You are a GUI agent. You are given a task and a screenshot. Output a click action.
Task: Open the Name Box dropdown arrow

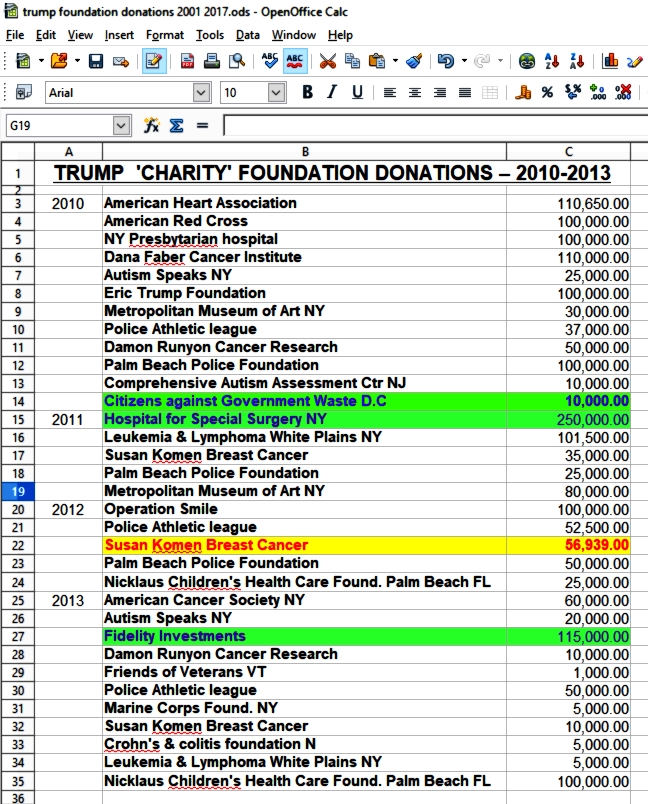pos(121,126)
